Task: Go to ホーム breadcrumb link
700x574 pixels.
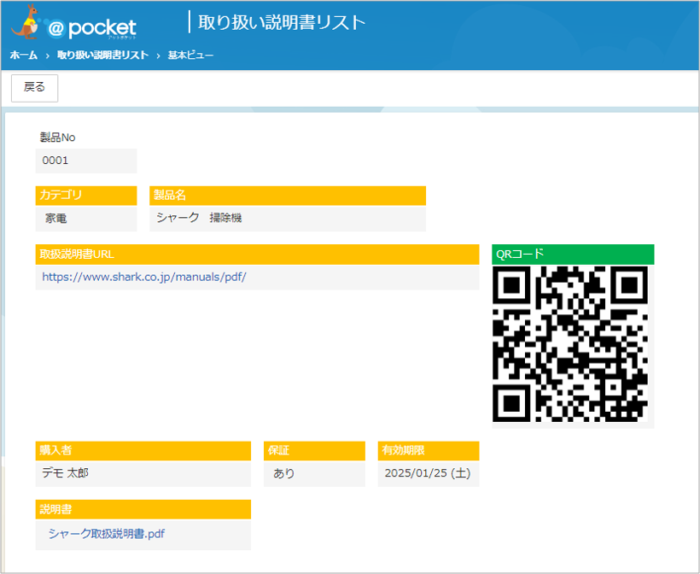Action: (x=24, y=55)
